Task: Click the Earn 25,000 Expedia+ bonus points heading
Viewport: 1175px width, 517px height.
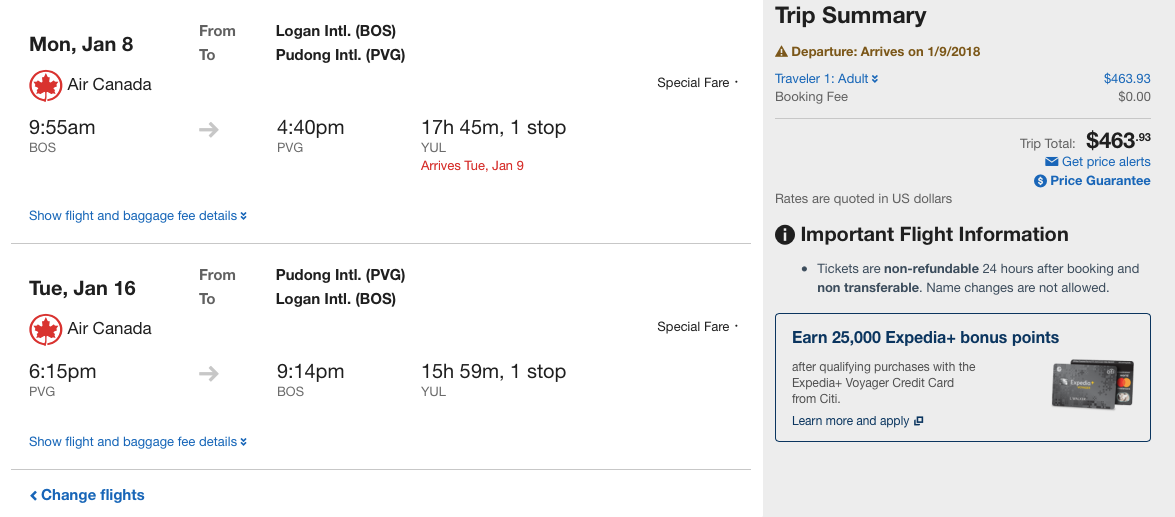Action: [925, 337]
